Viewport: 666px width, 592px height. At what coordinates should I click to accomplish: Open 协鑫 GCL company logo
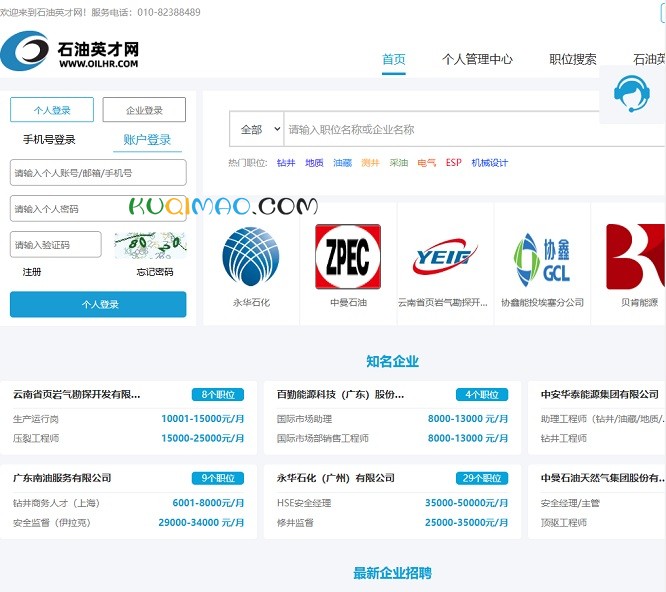coord(542,259)
